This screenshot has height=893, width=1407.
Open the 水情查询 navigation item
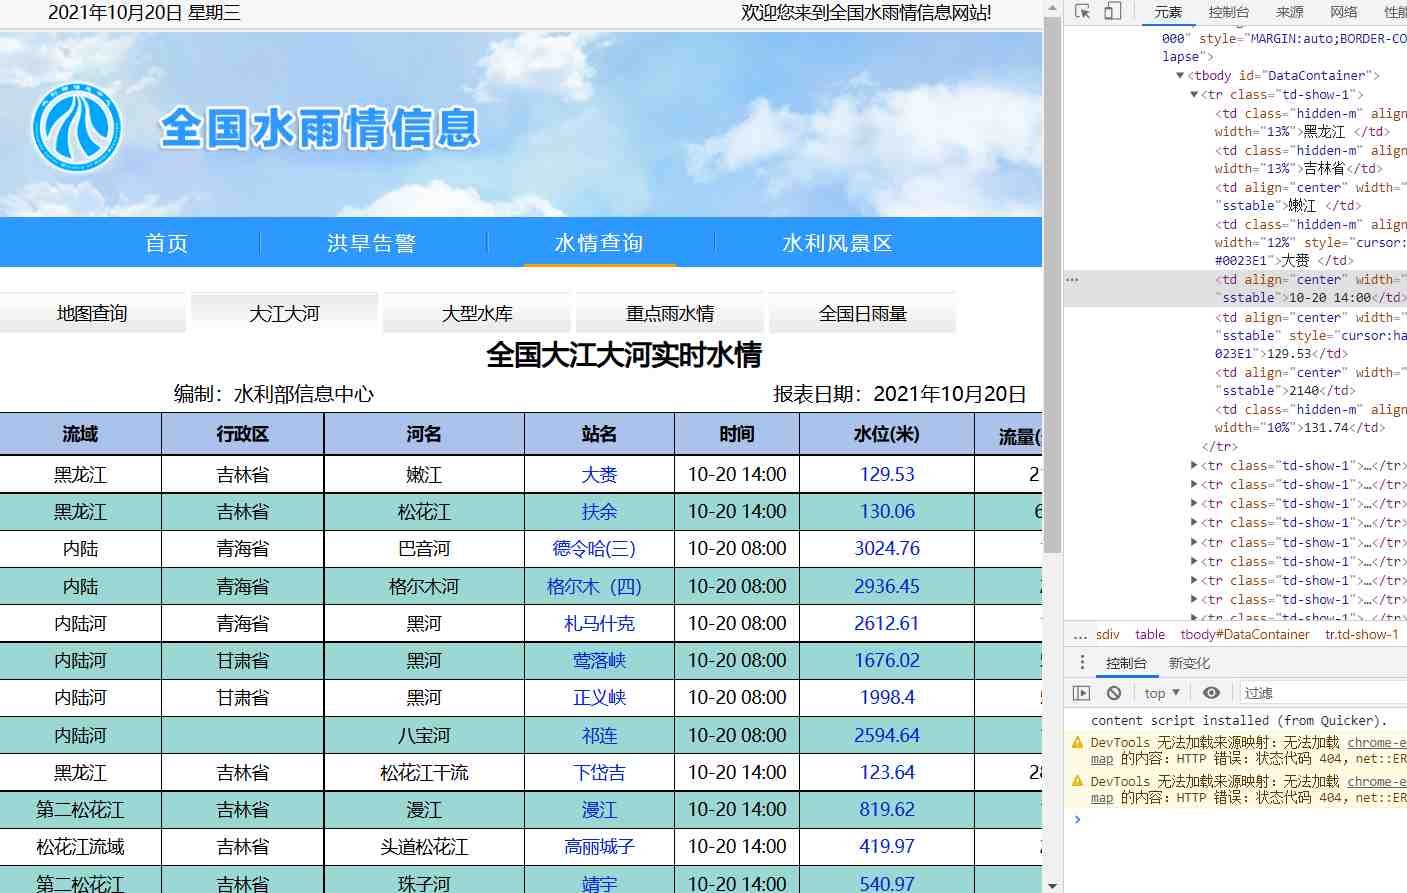click(x=599, y=243)
